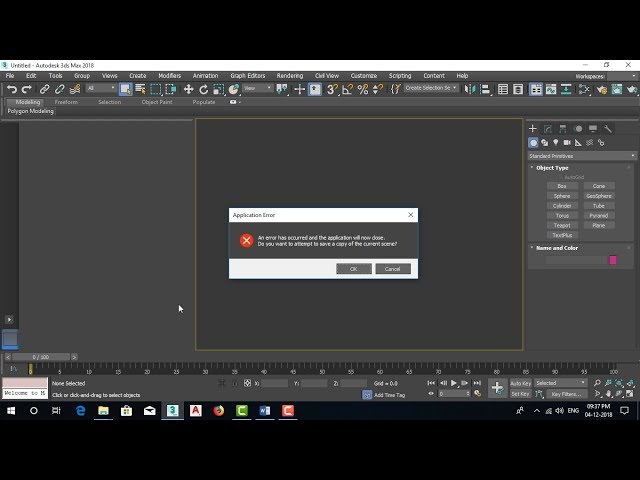This screenshot has height=480, width=640.
Task: Open the Utilities wrench tab
Action: (x=608, y=129)
